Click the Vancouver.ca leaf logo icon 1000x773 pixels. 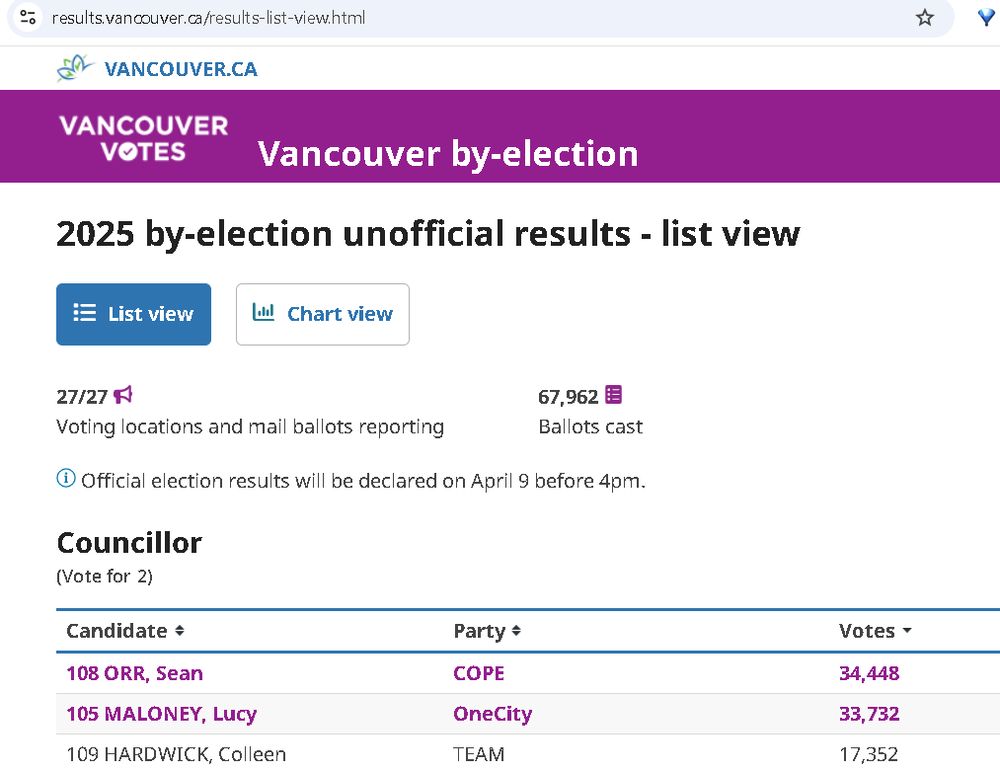point(73,68)
